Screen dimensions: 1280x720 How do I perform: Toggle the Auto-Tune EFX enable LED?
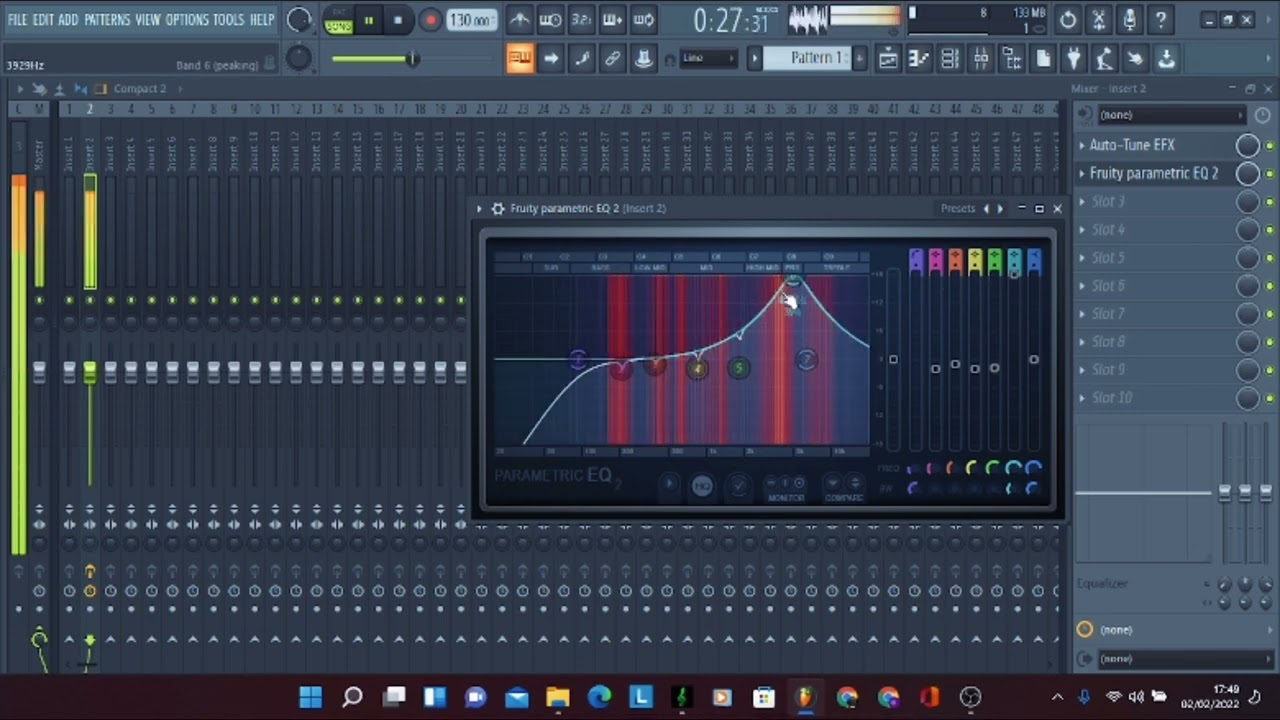pyautogui.click(x=1270, y=146)
